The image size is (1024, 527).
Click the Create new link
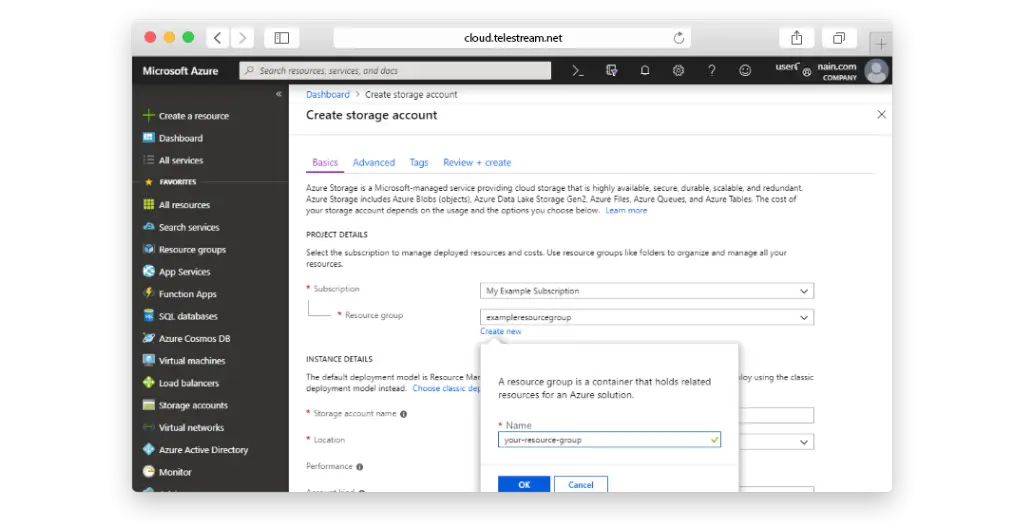click(x=500, y=331)
